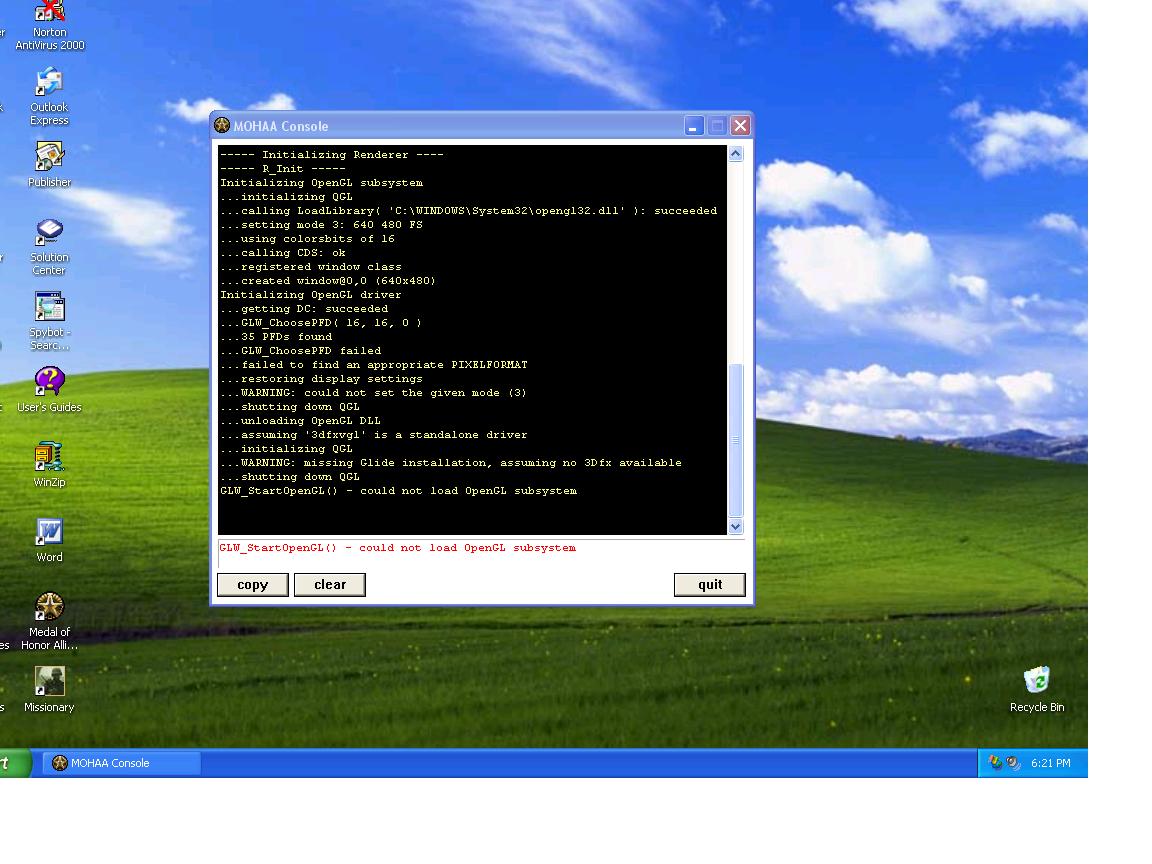Click the WinZip desktop shortcut
Image resolution: width=1152 pixels, height=864 pixels.
point(49,464)
